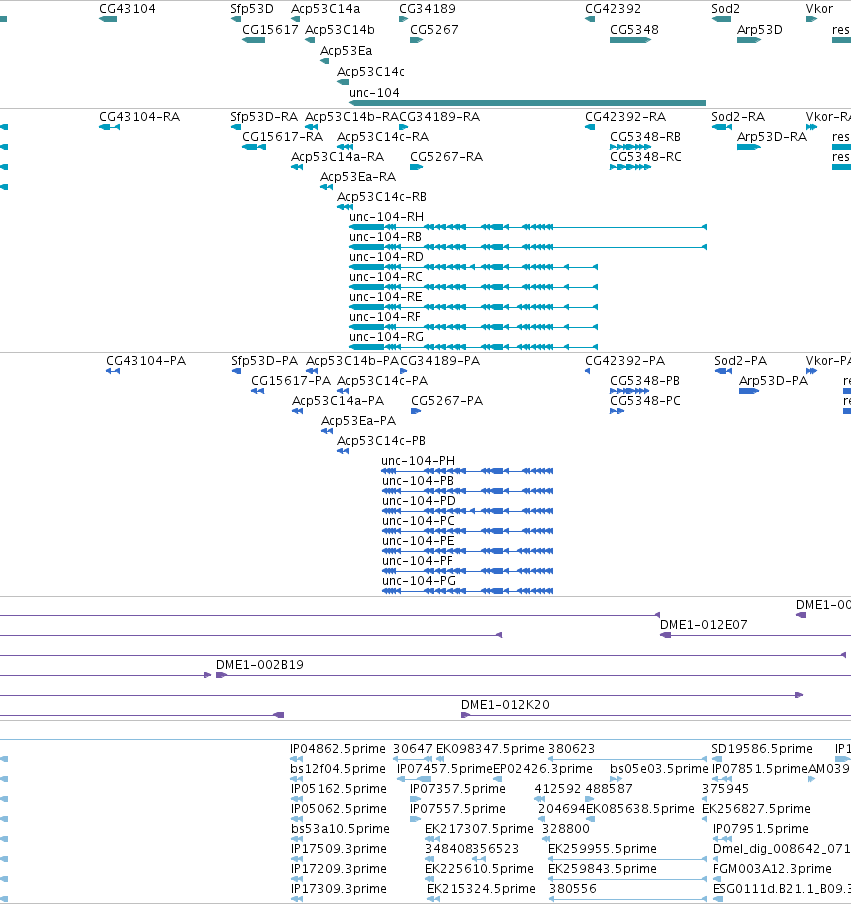Screen dimensions: 851x904
Task: Click the Vkor gene label
Action: pos(819,9)
